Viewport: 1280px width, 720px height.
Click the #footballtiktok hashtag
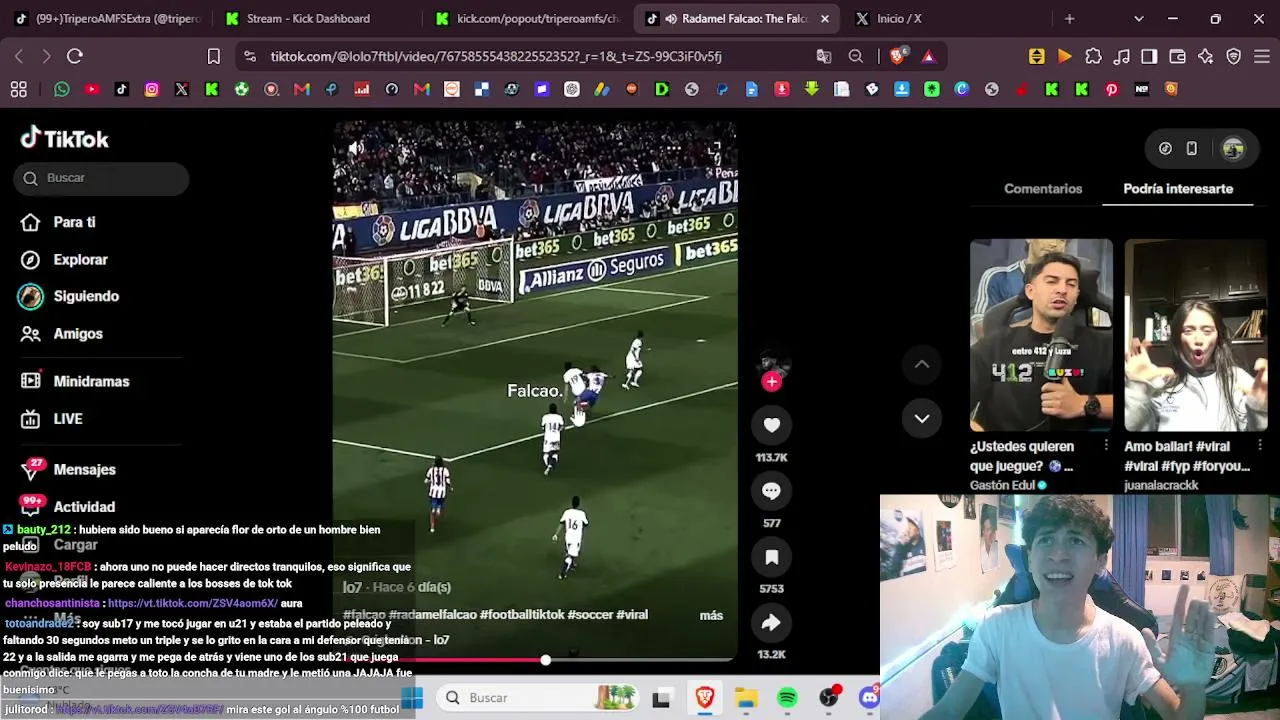(522, 615)
